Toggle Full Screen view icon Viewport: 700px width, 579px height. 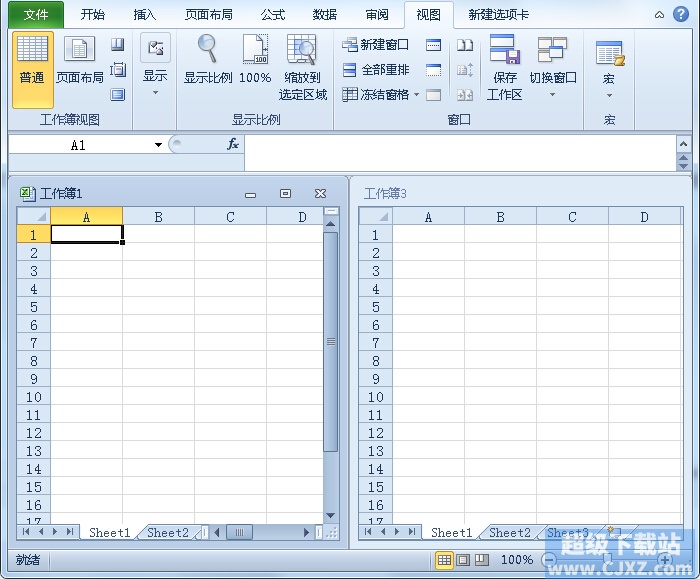click(x=118, y=95)
